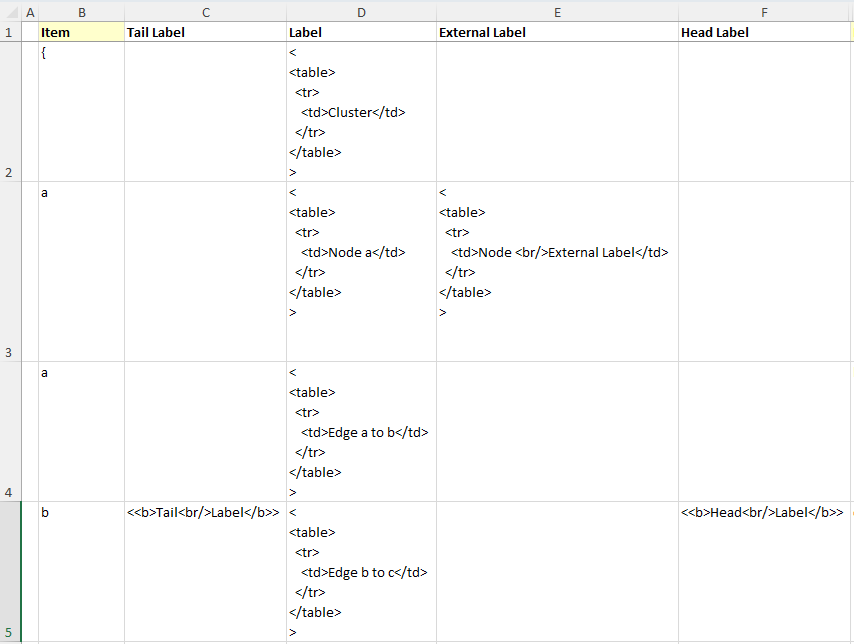Viewport: 854px width, 644px height.
Task: Select column D header
Action: pos(361,11)
